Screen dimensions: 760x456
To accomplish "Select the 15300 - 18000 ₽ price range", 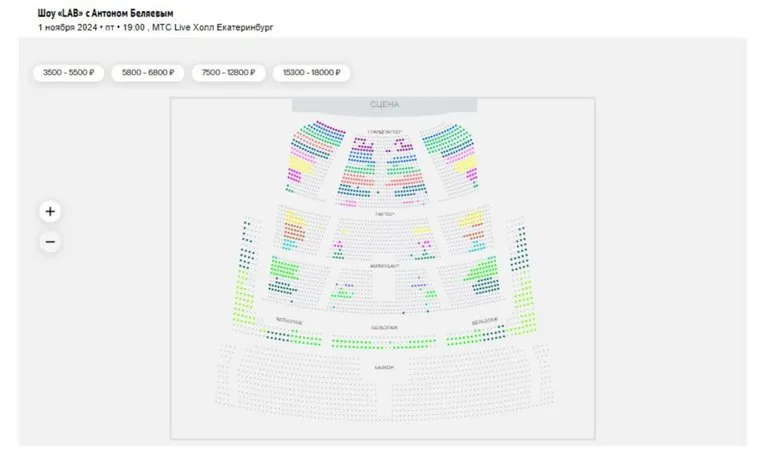I will 315,73.
